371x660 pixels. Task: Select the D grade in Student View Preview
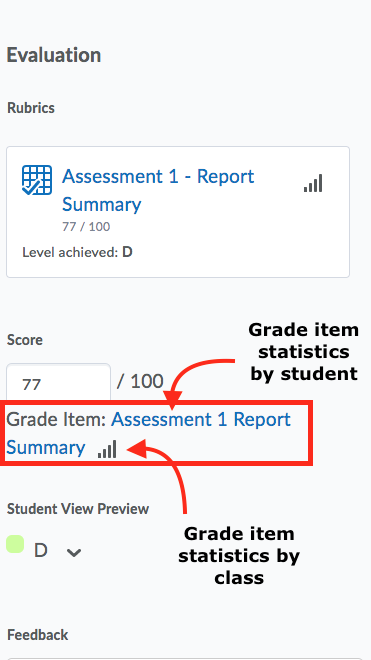point(41,551)
